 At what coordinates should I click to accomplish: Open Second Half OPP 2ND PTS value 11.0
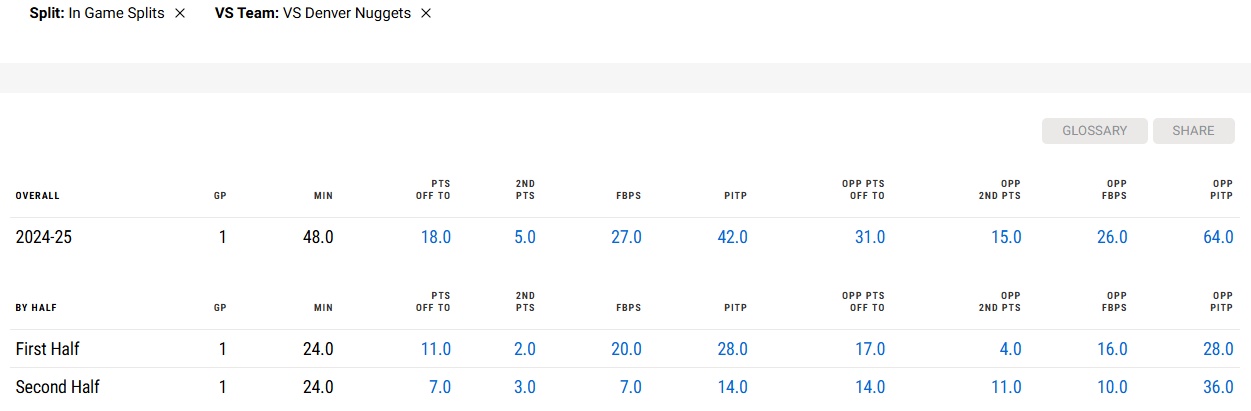click(x=1006, y=387)
